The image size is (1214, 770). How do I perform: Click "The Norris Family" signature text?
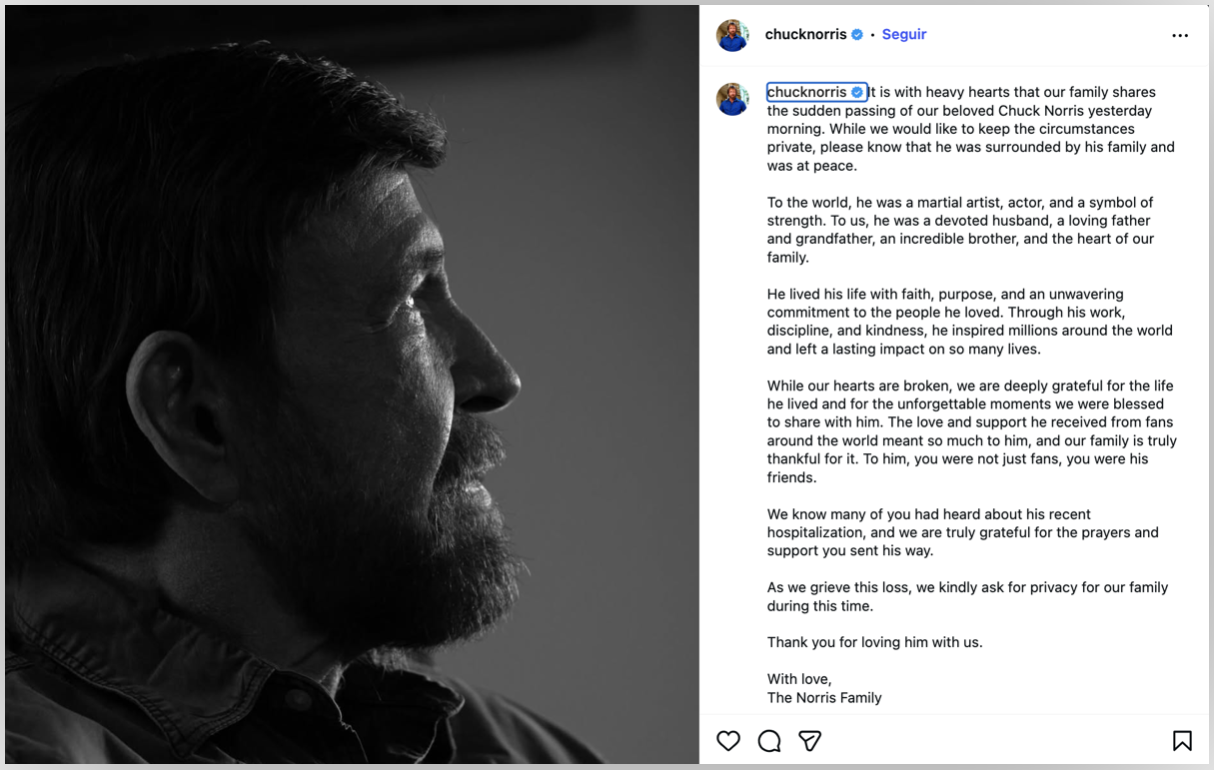pos(824,698)
